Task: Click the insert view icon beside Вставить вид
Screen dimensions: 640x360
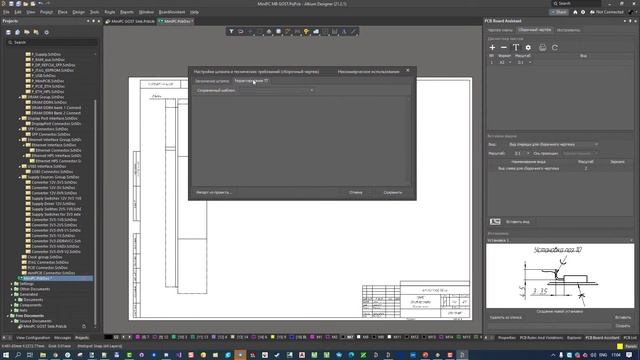Action: pos(495,222)
